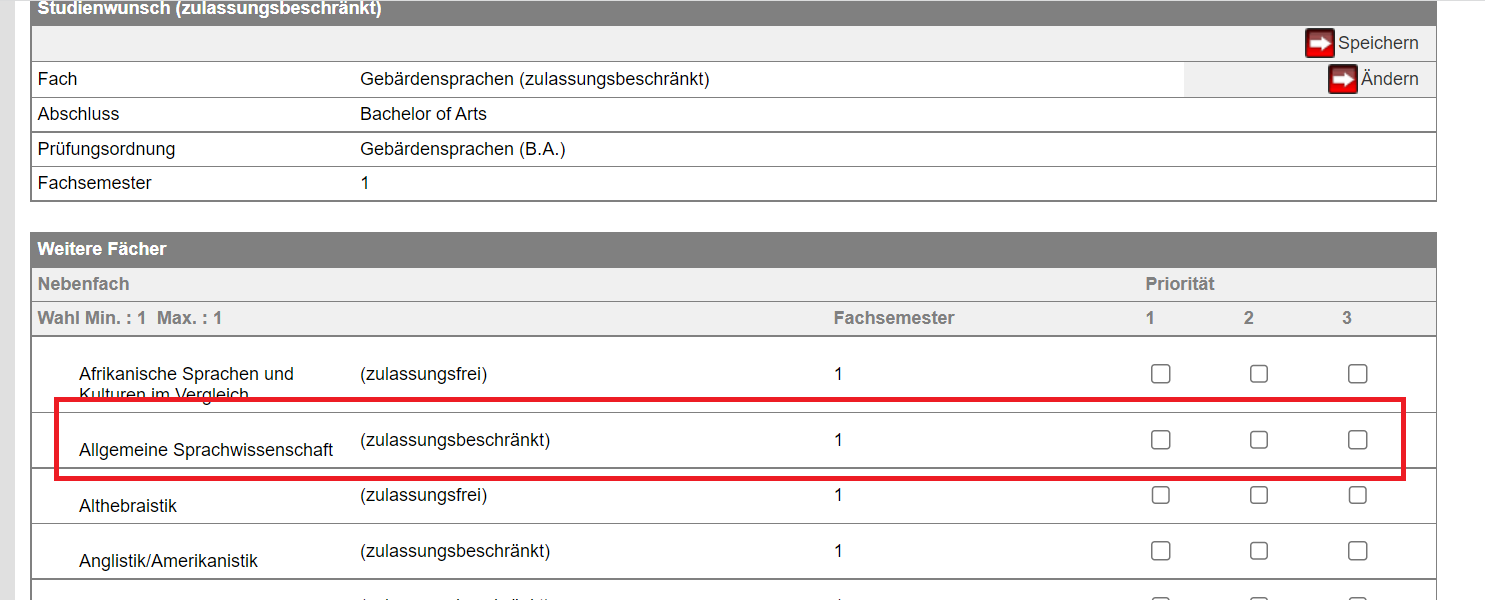Viewport: 1485px width, 600px height.
Task: Select Allgemeine Sprachwissenschaft
Action: [x=206, y=449]
